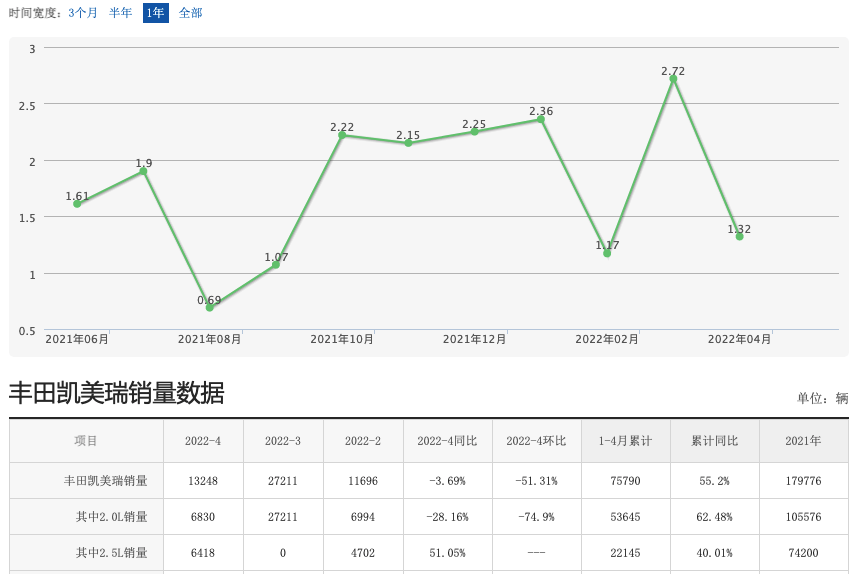852x574 pixels.
Task: Click the 4702 cell
Action: pyautogui.click(x=363, y=553)
